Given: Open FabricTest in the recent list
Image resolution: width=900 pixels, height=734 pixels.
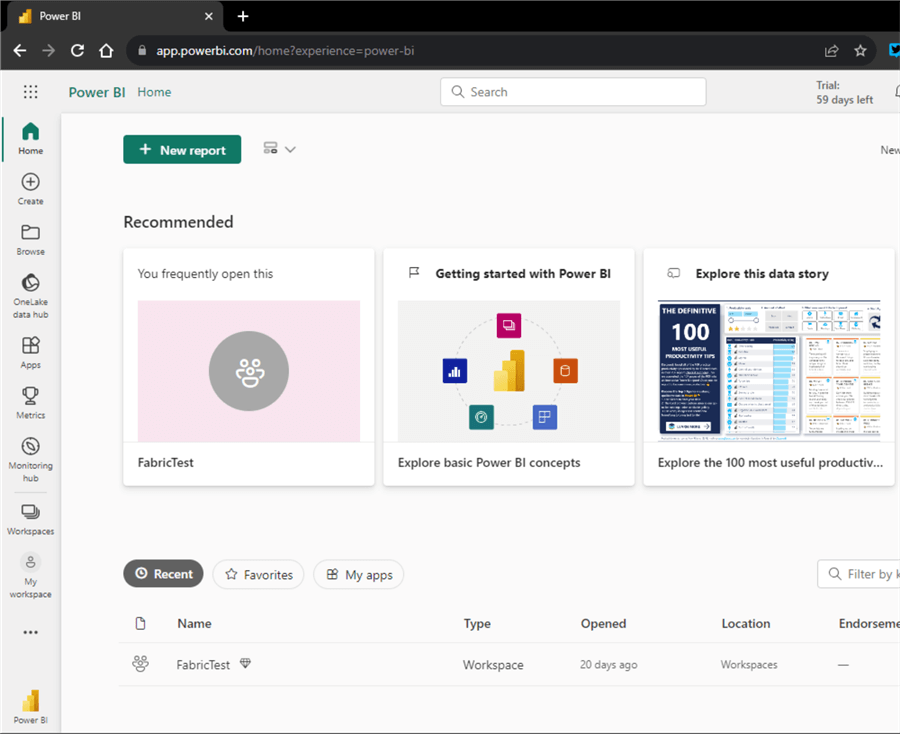Looking at the screenshot, I should 203,665.
